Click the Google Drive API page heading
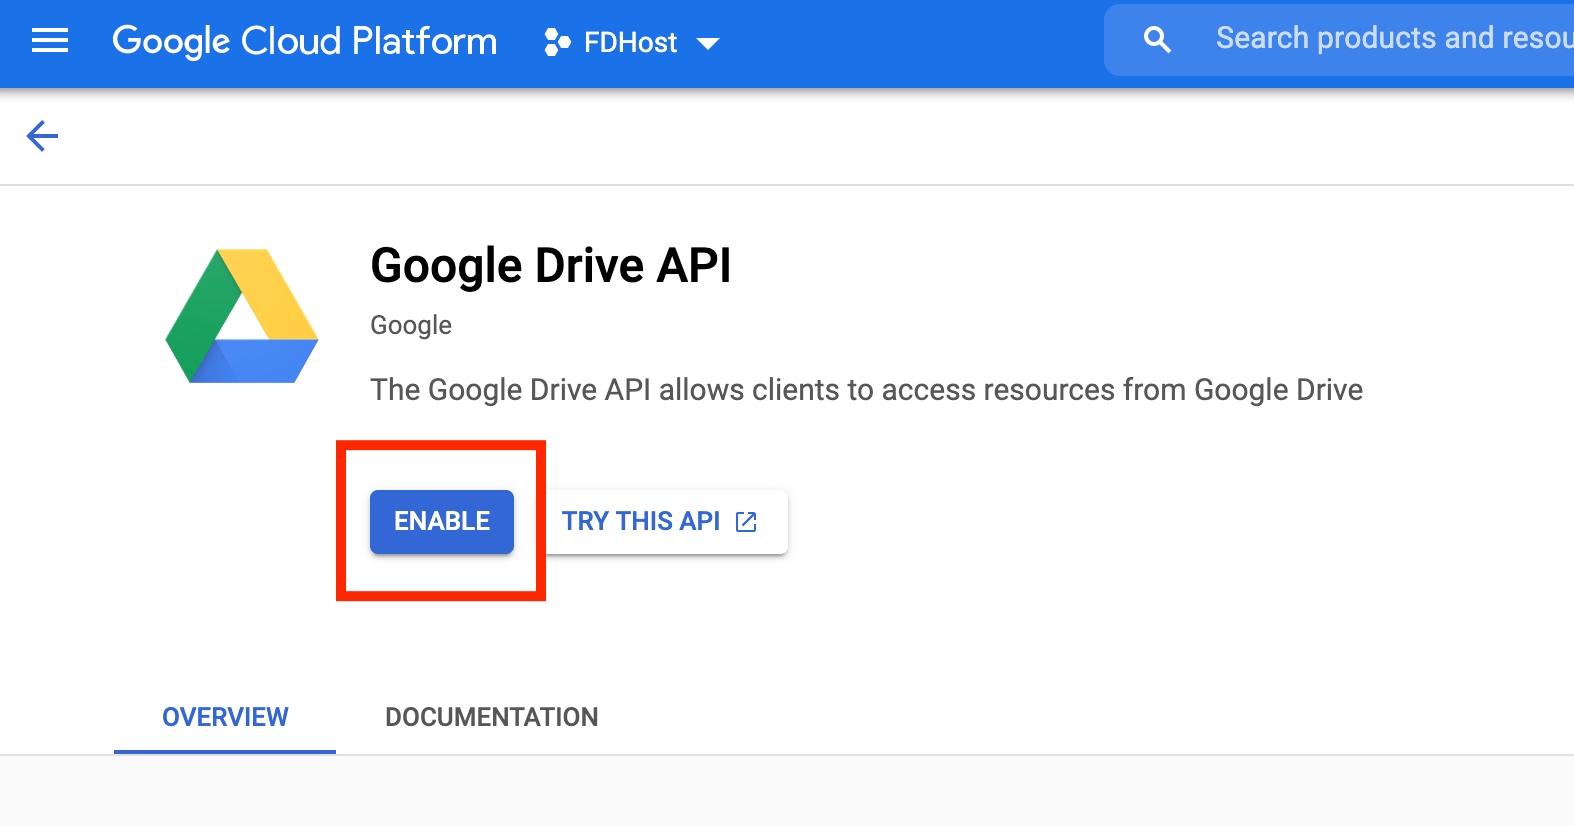 [550, 266]
